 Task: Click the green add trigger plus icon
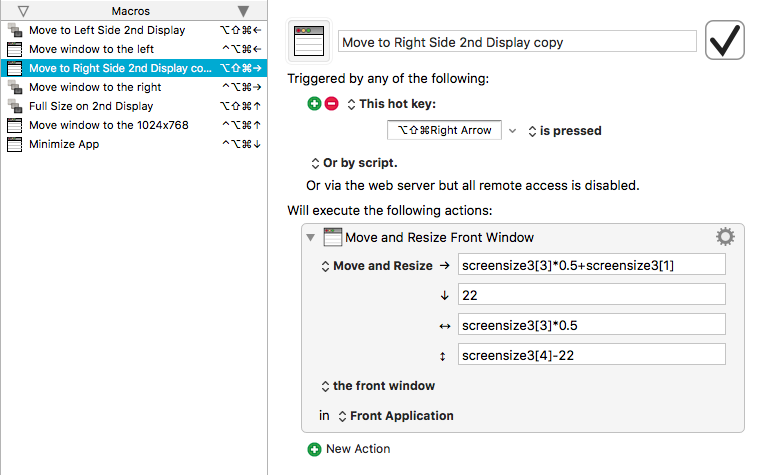tap(314, 103)
